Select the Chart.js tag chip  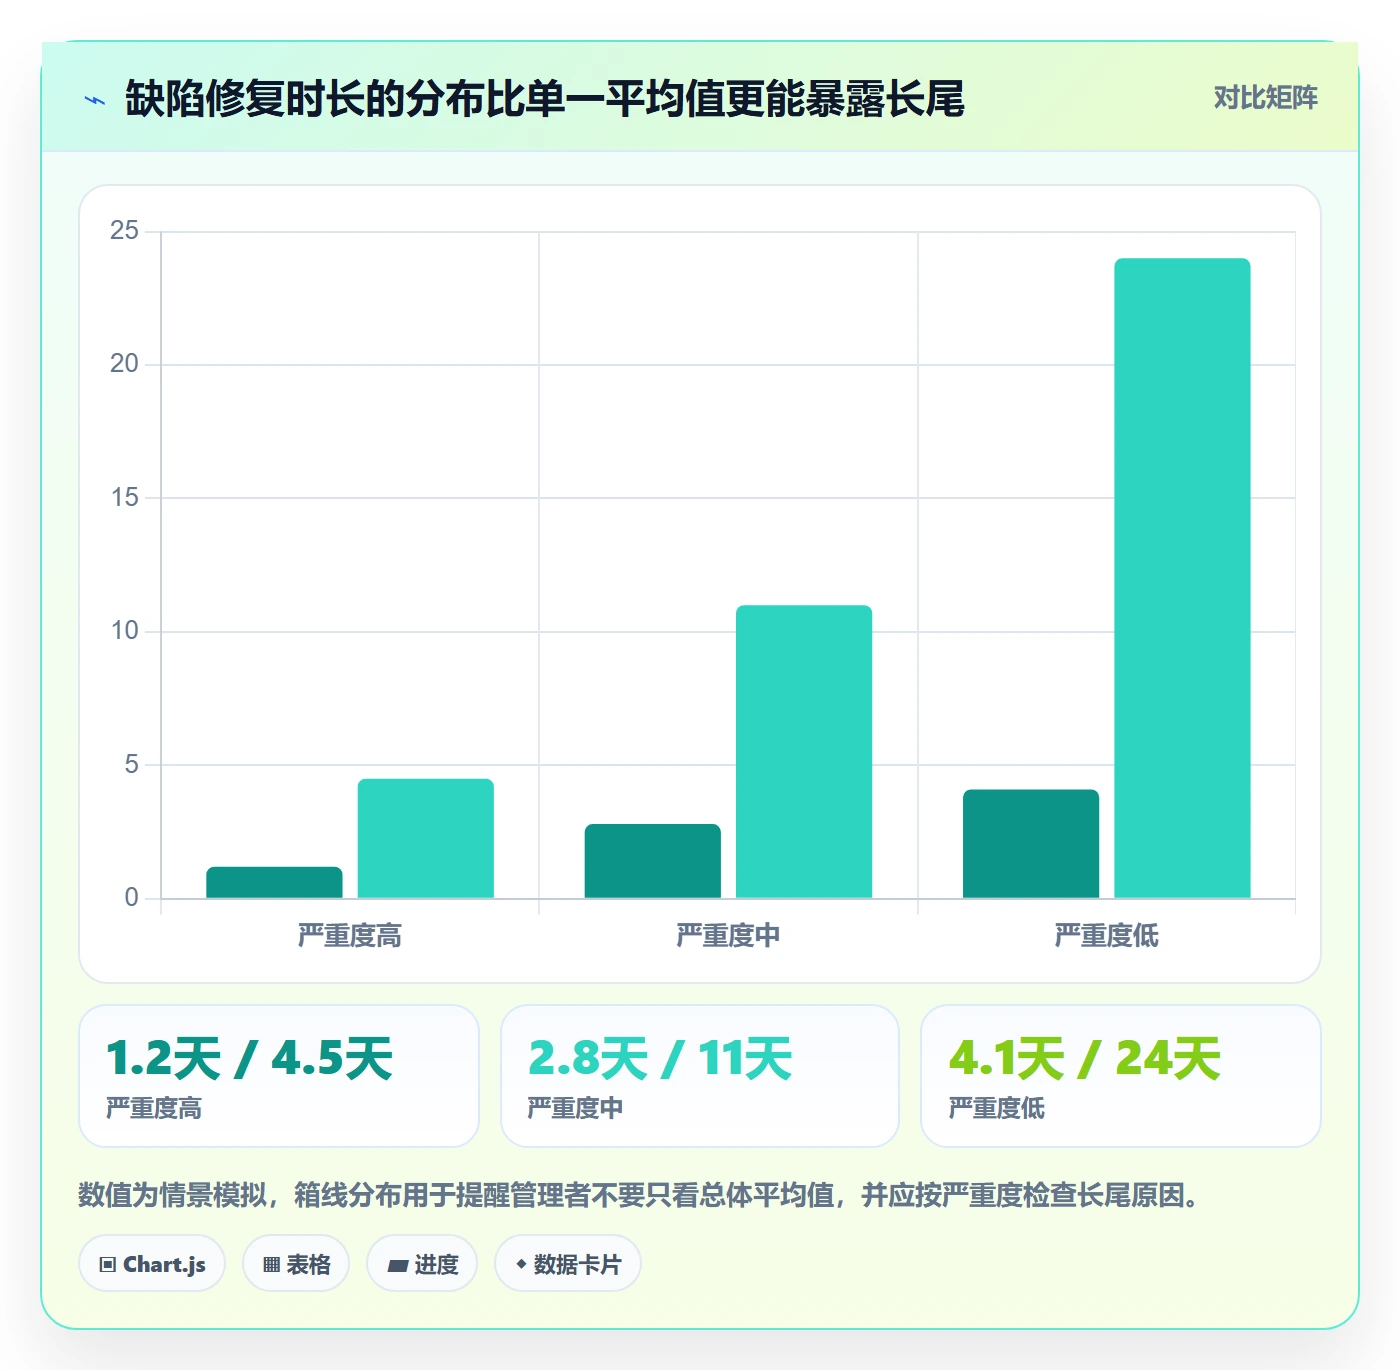tap(152, 1264)
